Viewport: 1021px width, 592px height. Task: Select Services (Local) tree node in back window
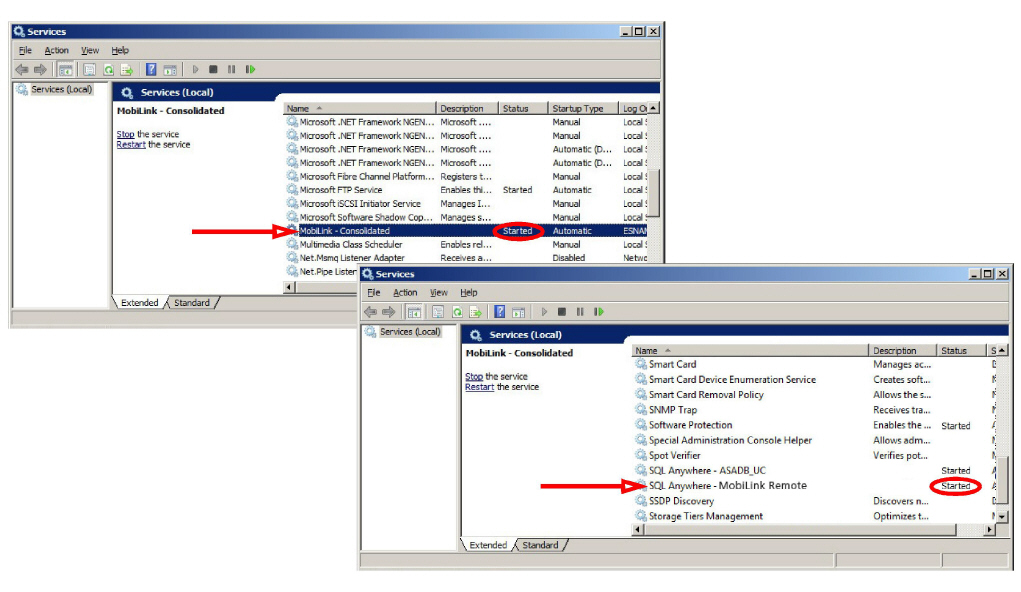pyautogui.click(x=61, y=89)
